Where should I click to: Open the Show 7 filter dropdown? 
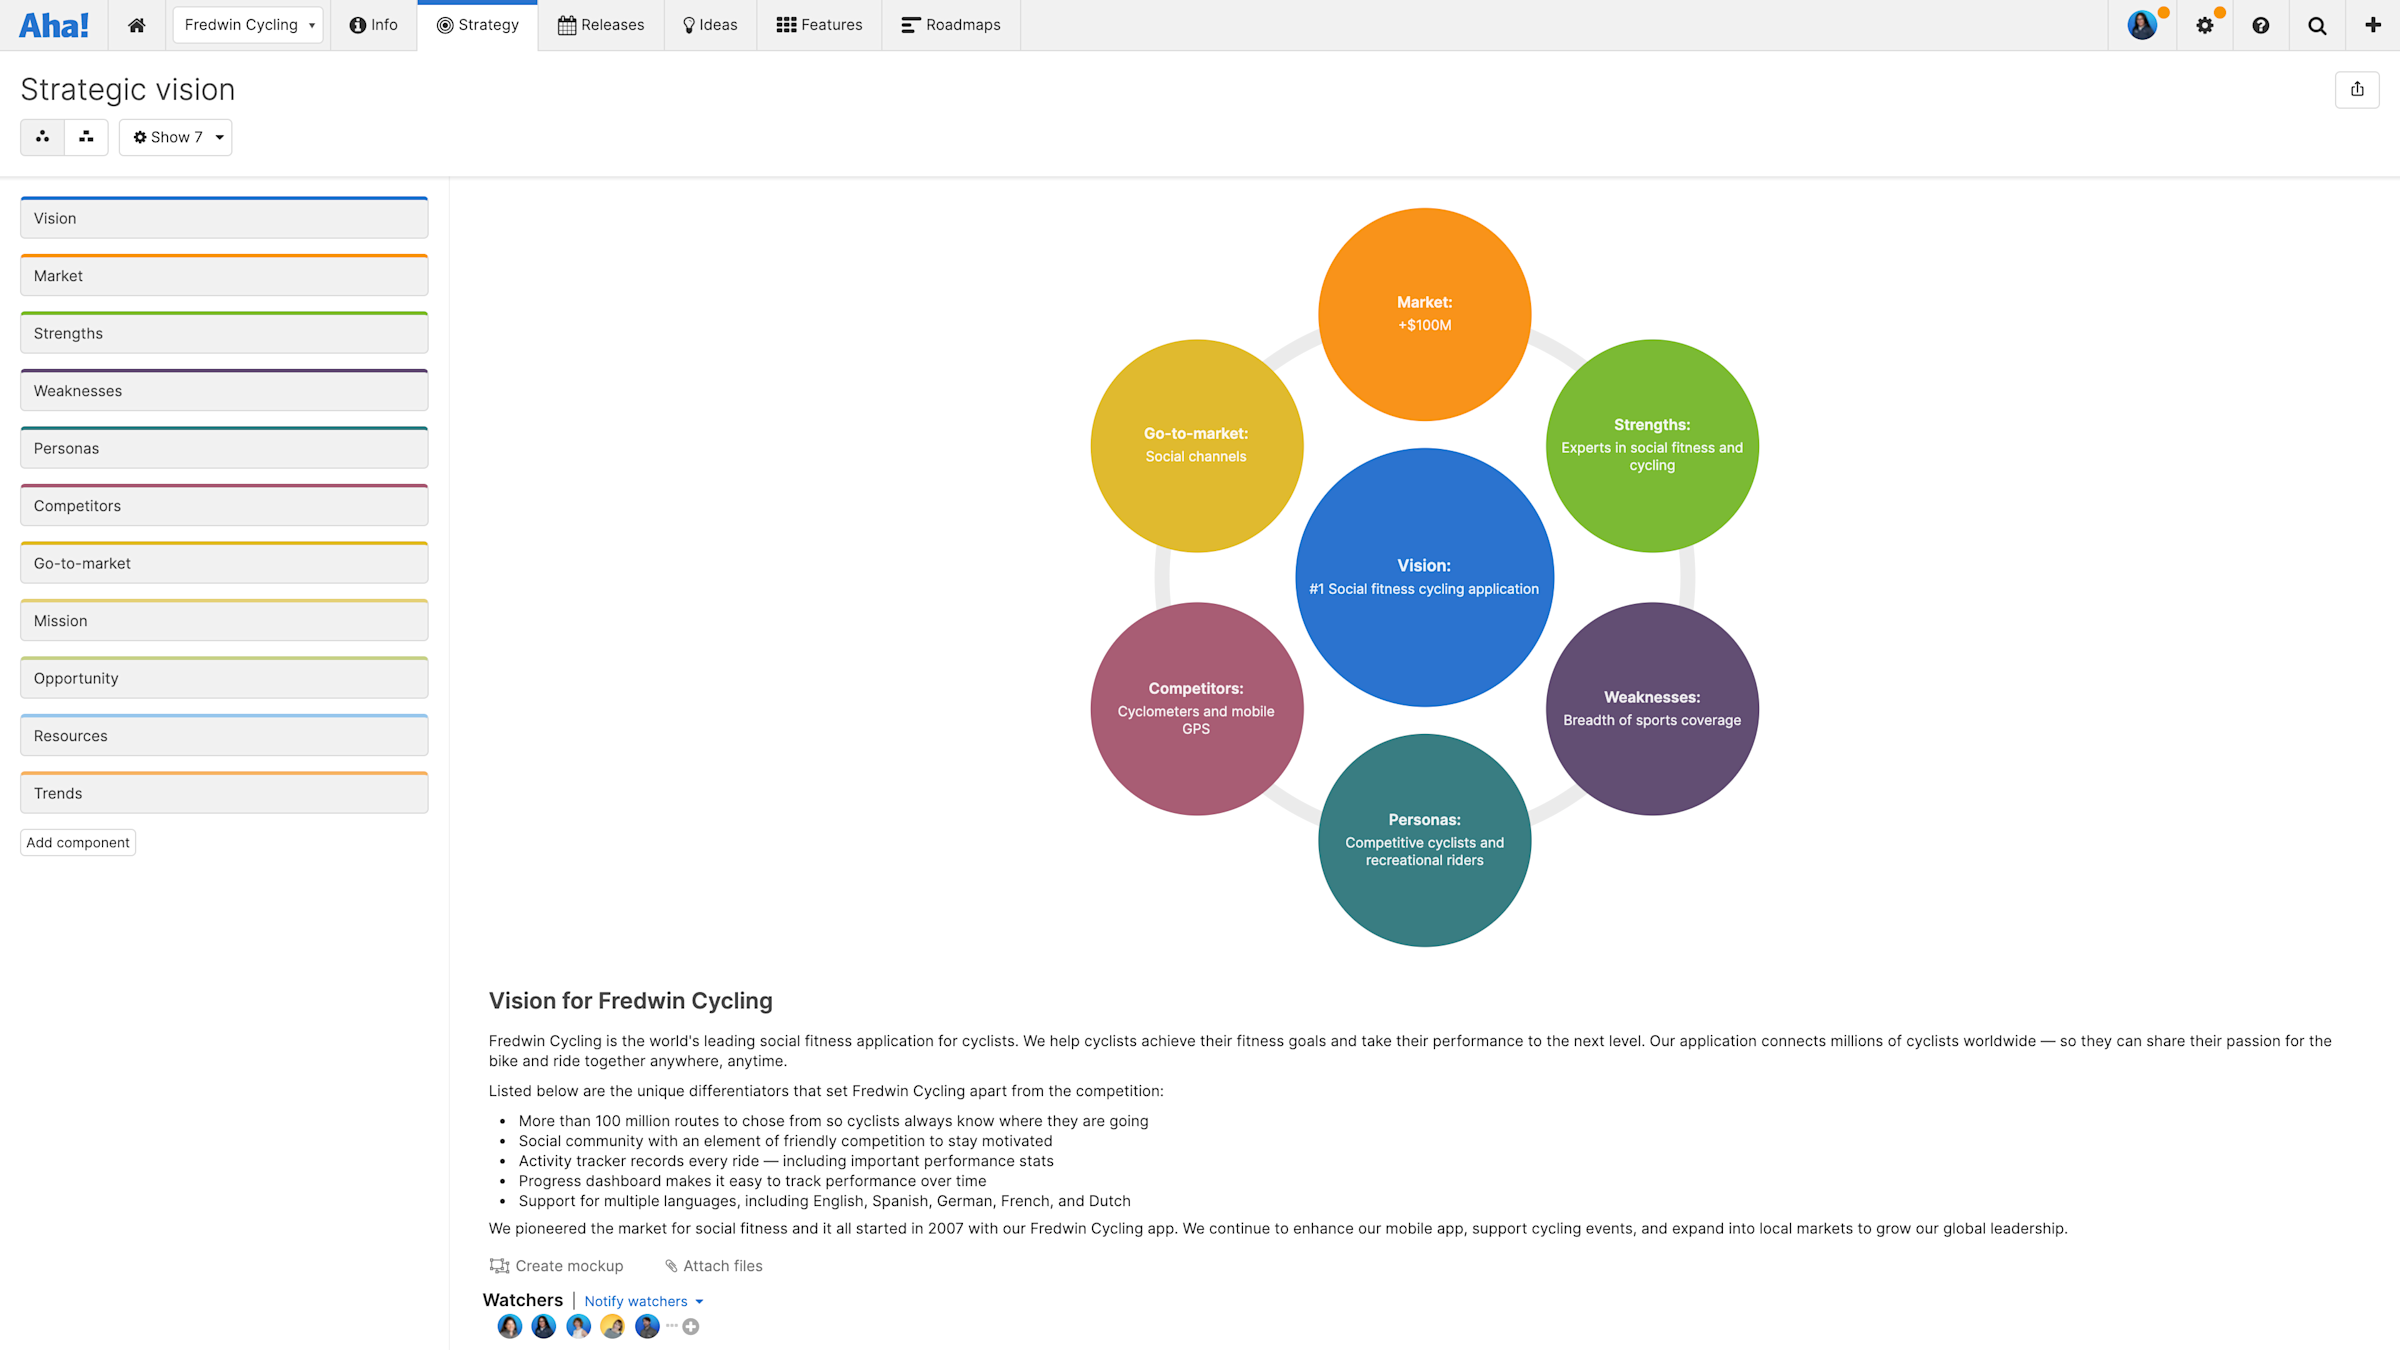coord(175,137)
